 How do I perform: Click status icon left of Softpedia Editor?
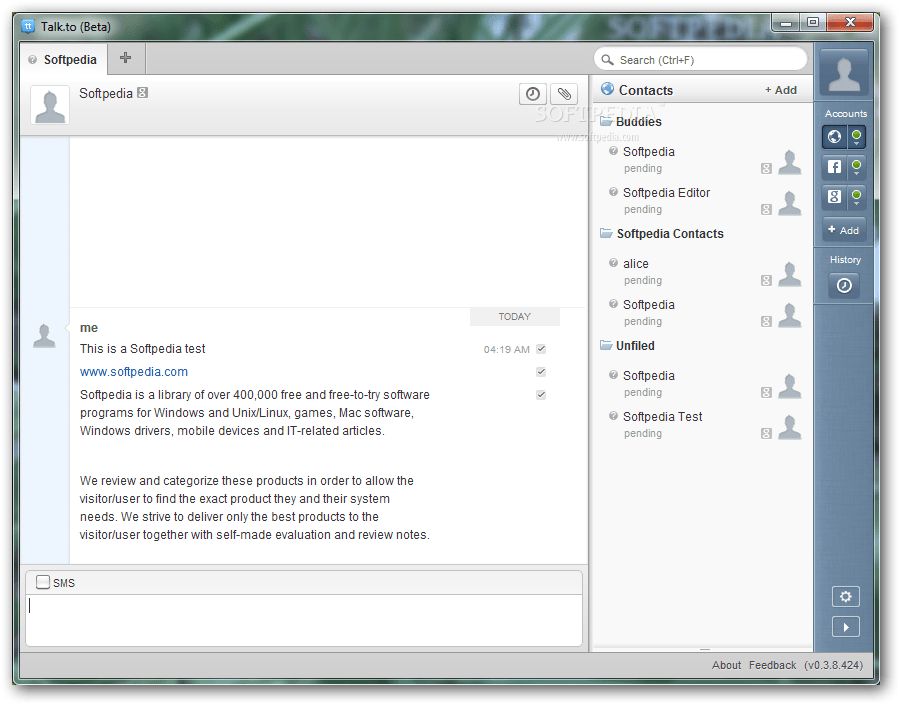613,191
